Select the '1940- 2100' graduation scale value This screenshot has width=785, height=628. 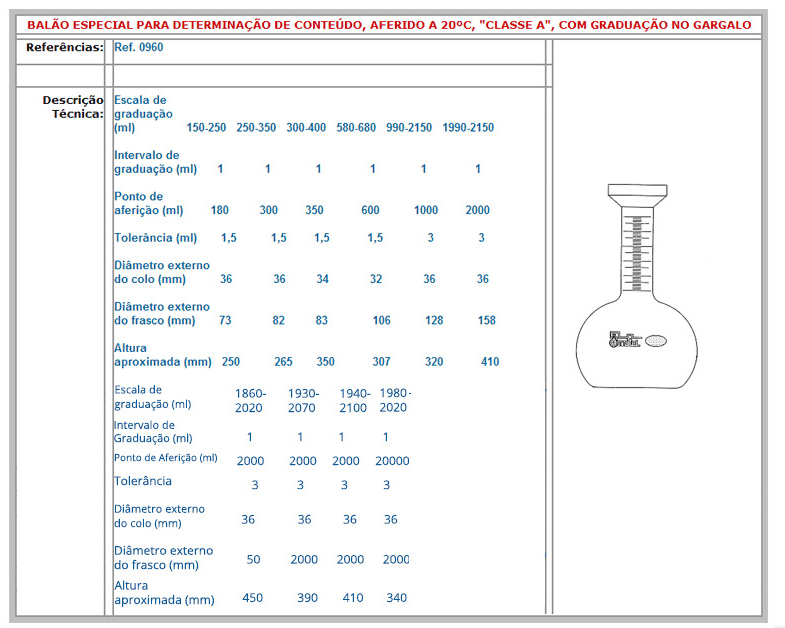click(354, 401)
